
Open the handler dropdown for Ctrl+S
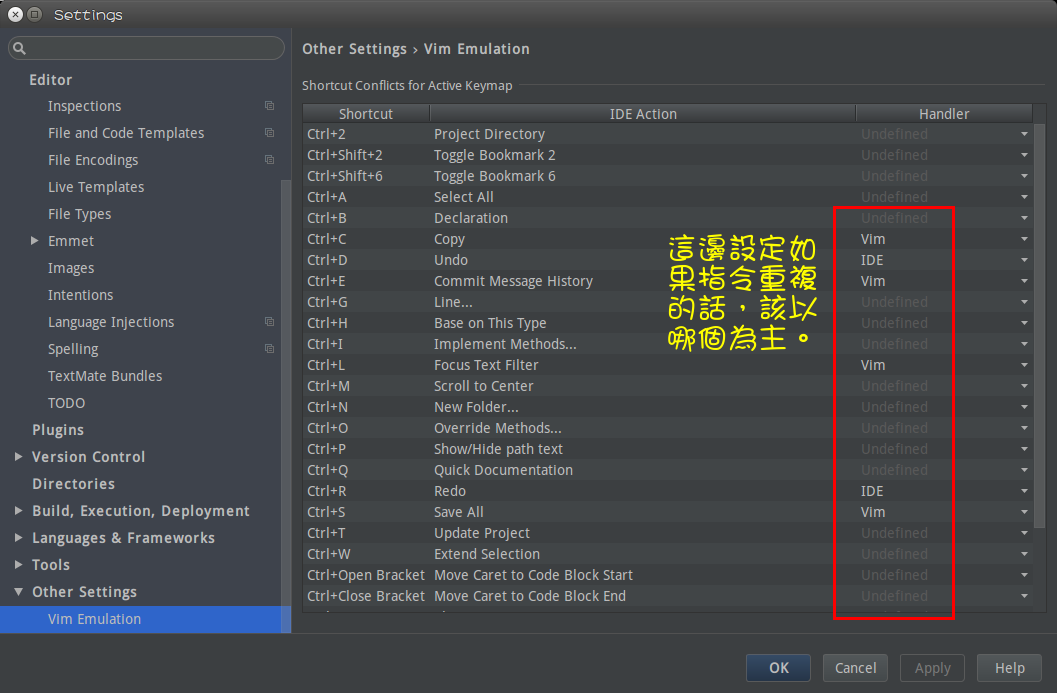pyautogui.click(x=1023, y=511)
